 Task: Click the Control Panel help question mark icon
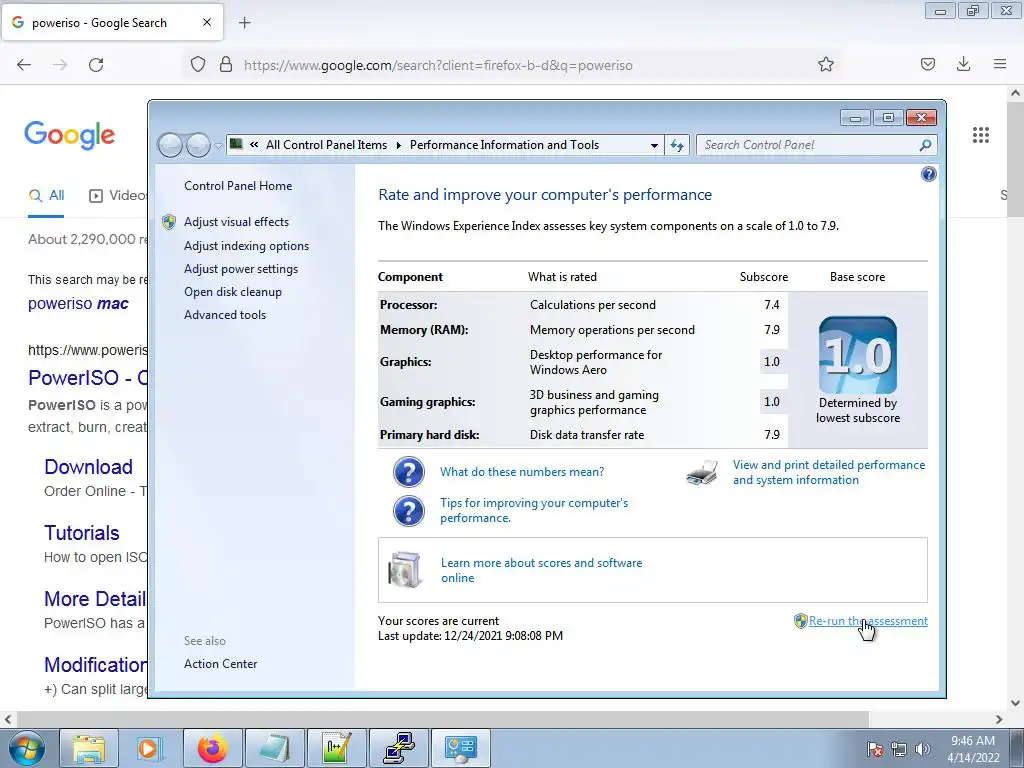click(928, 174)
